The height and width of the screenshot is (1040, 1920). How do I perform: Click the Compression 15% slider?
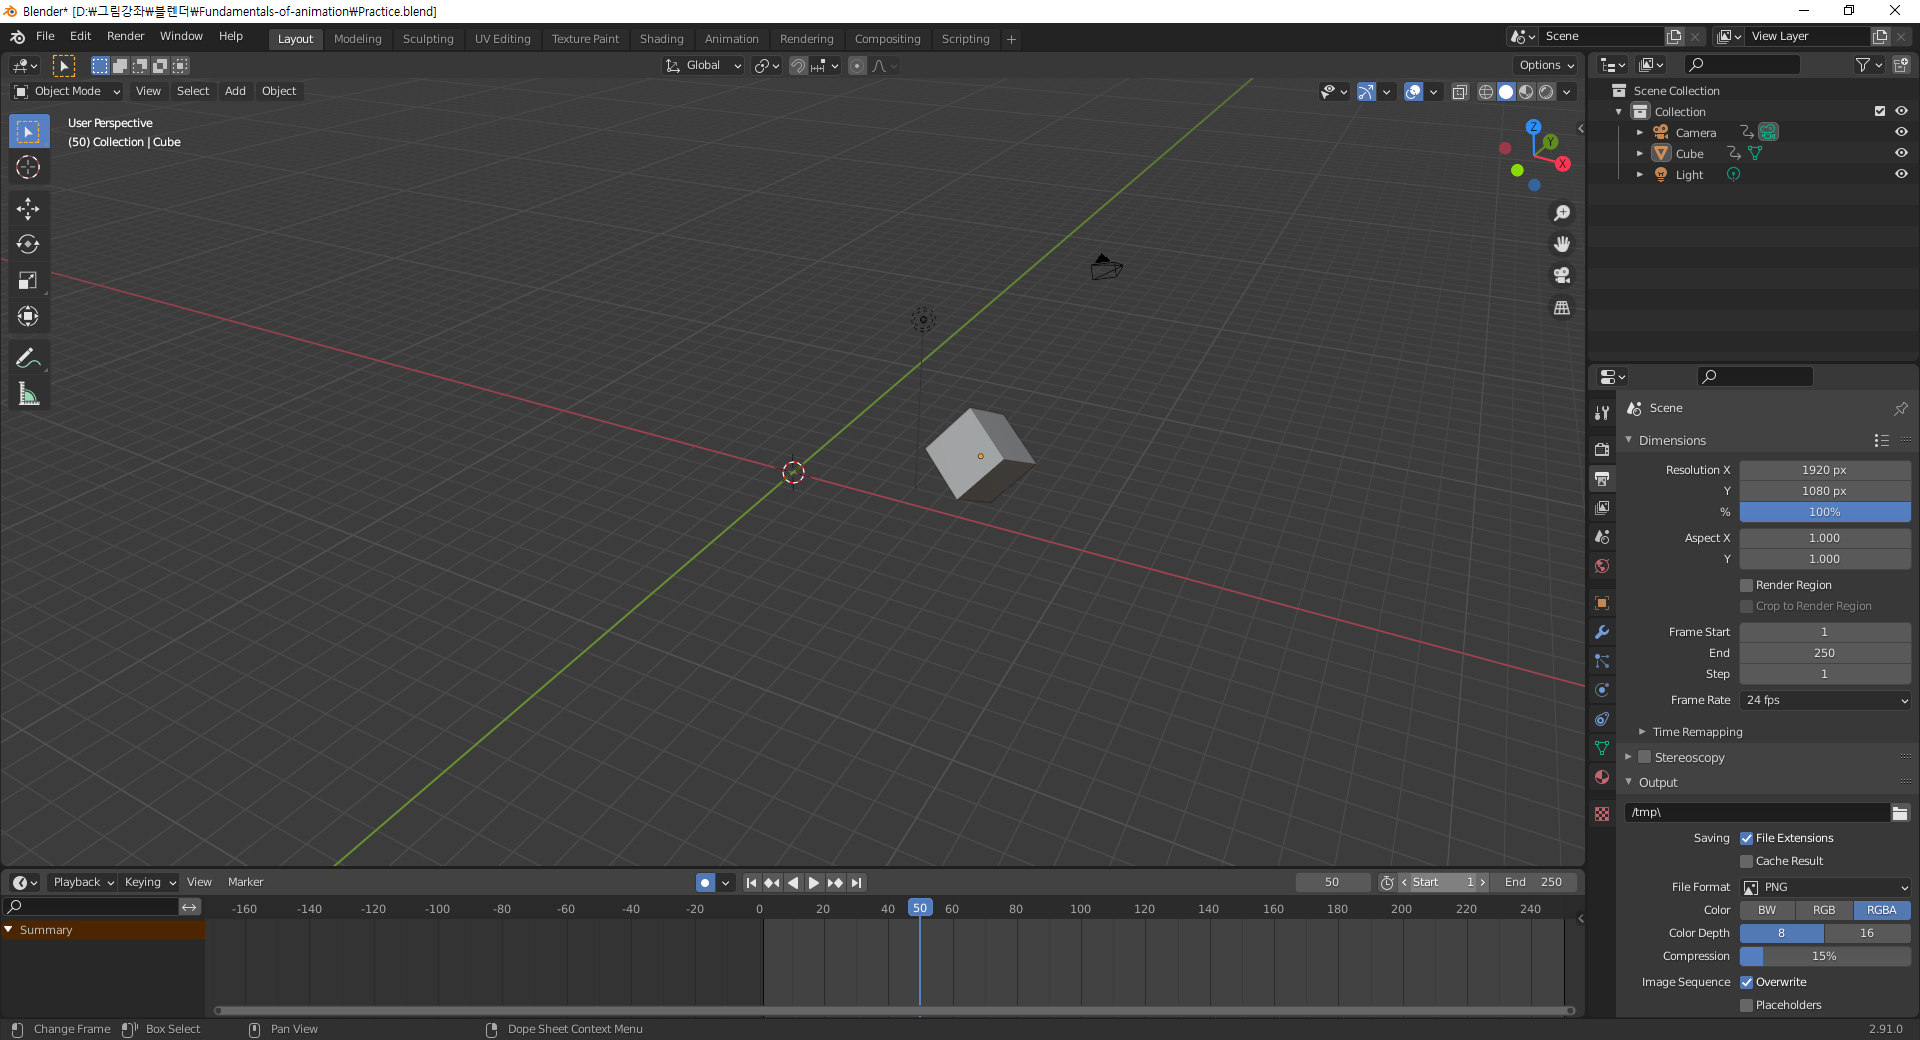click(1825, 956)
